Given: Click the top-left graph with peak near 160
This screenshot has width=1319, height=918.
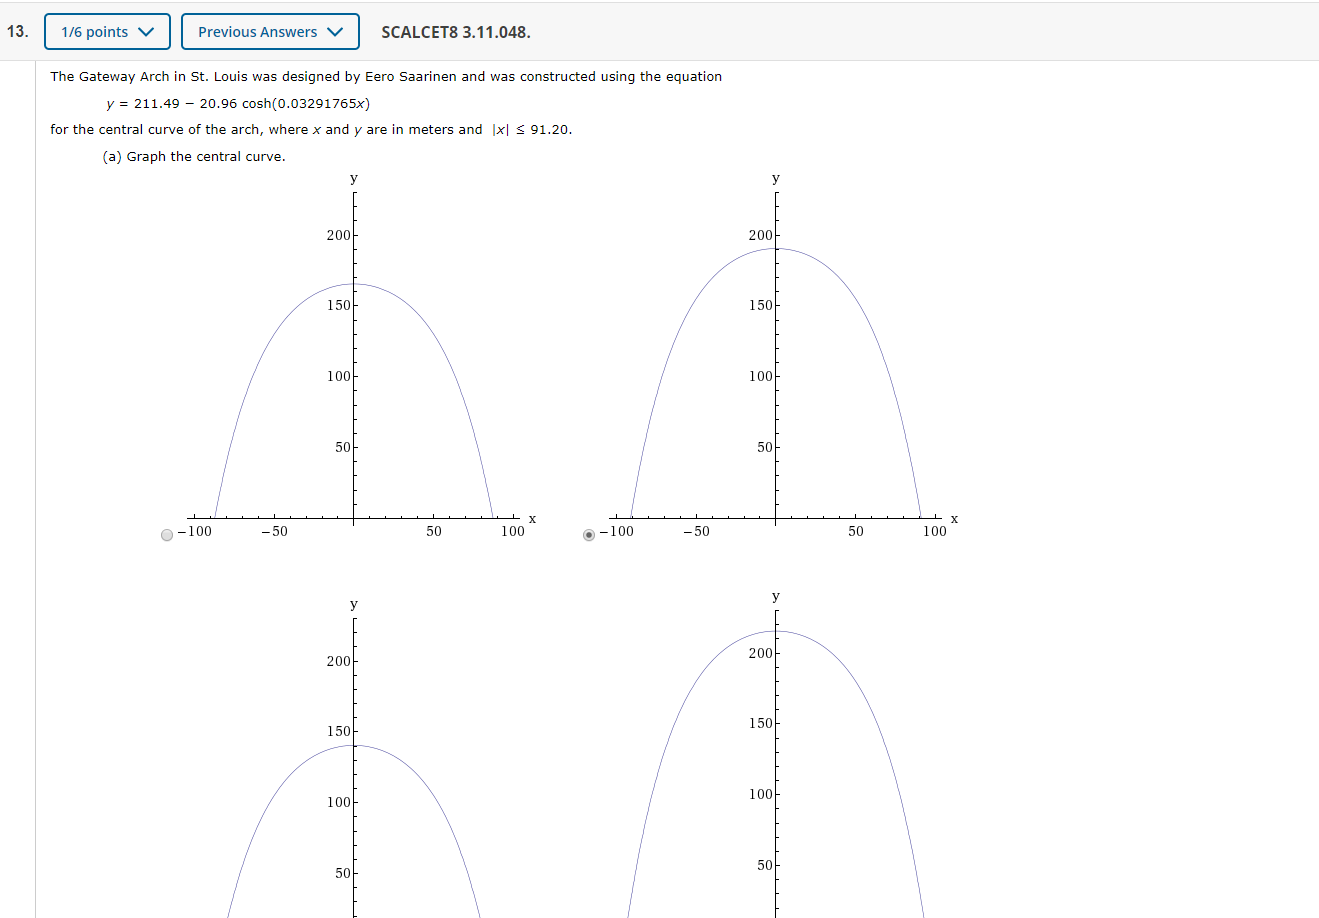Looking at the screenshot, I should pos(353,350).
